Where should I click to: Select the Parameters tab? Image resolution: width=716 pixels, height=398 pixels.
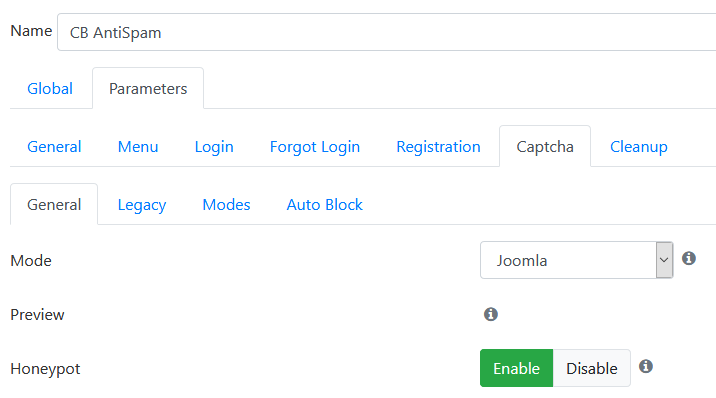click(148, 89)
